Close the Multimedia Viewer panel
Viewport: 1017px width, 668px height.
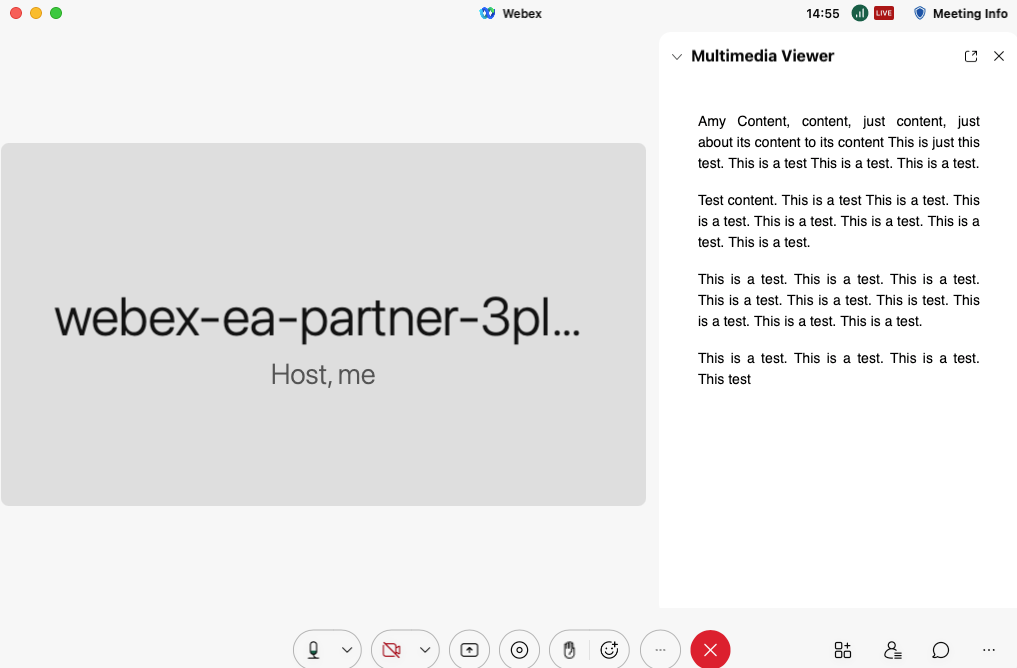click(999, 56)
